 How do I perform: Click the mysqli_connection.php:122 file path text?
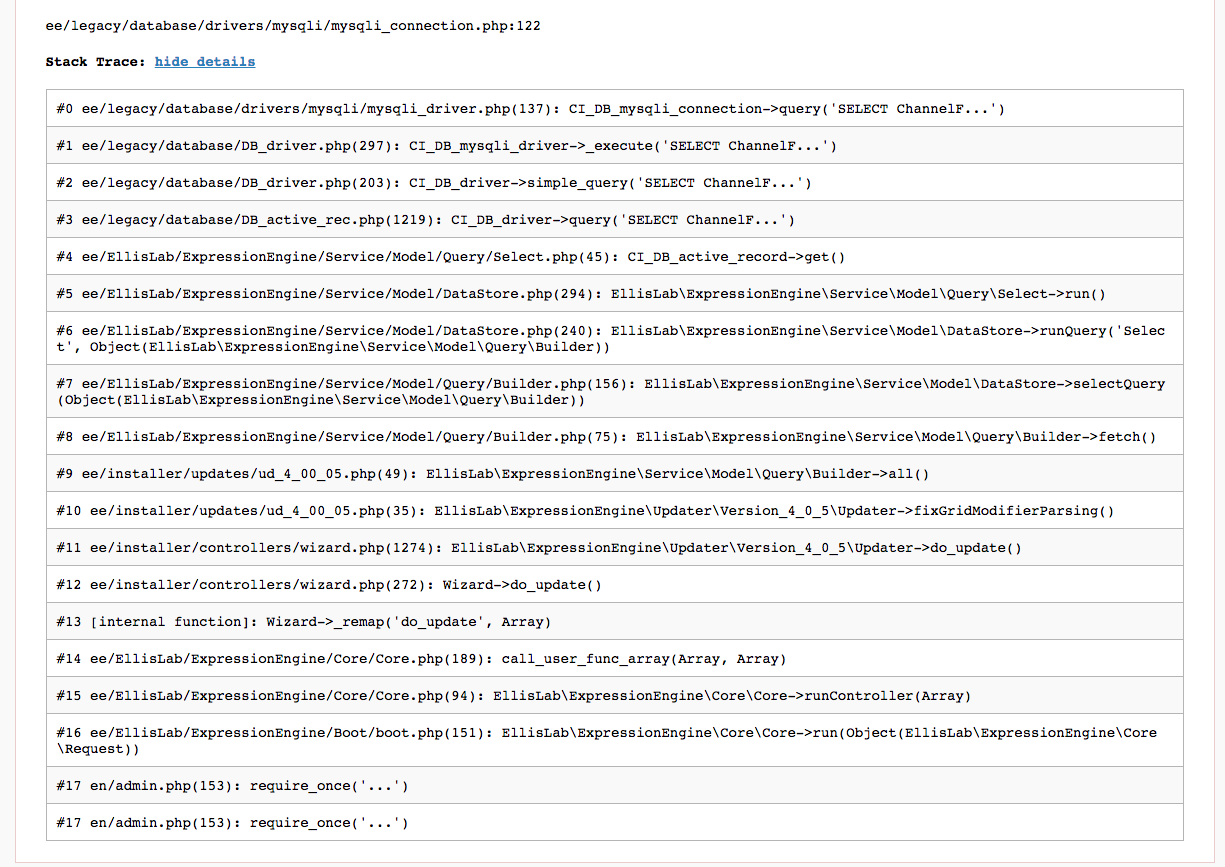pyautogui.click(x=293, y=25)
